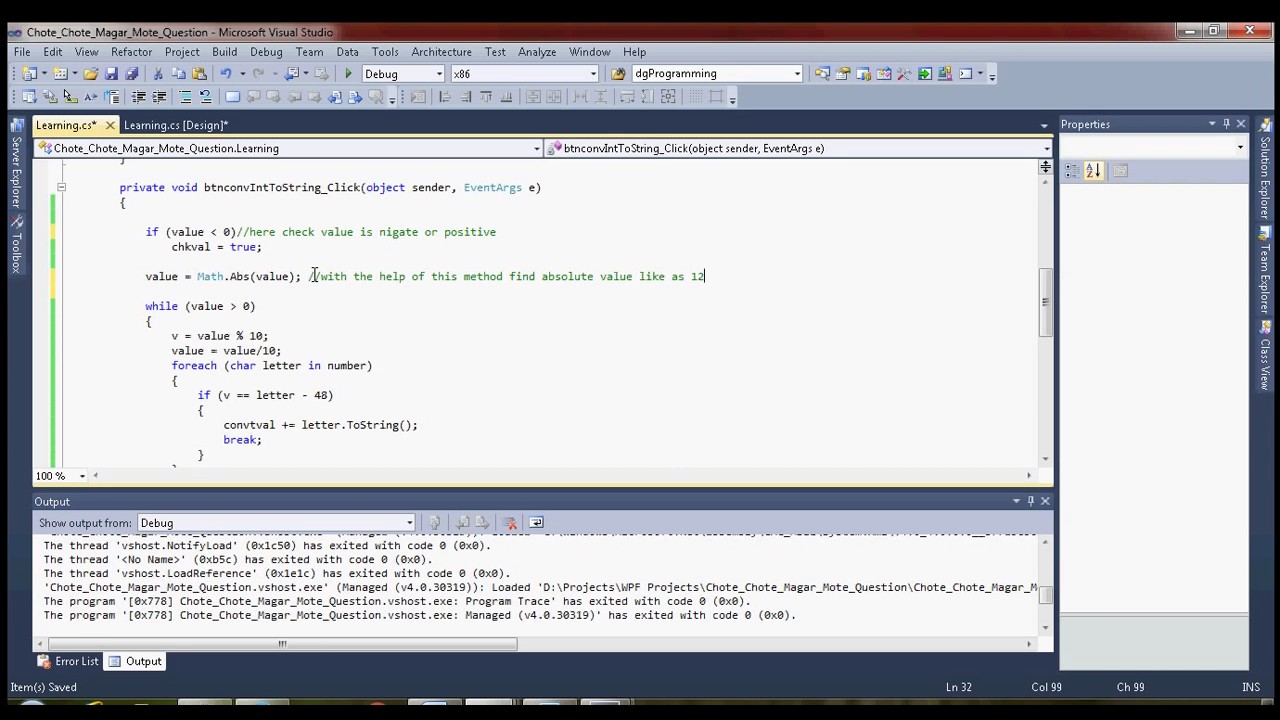Click the Open File folder icon
The image size is (1280, 720).
pyautogui.click(x=90, y=73)
